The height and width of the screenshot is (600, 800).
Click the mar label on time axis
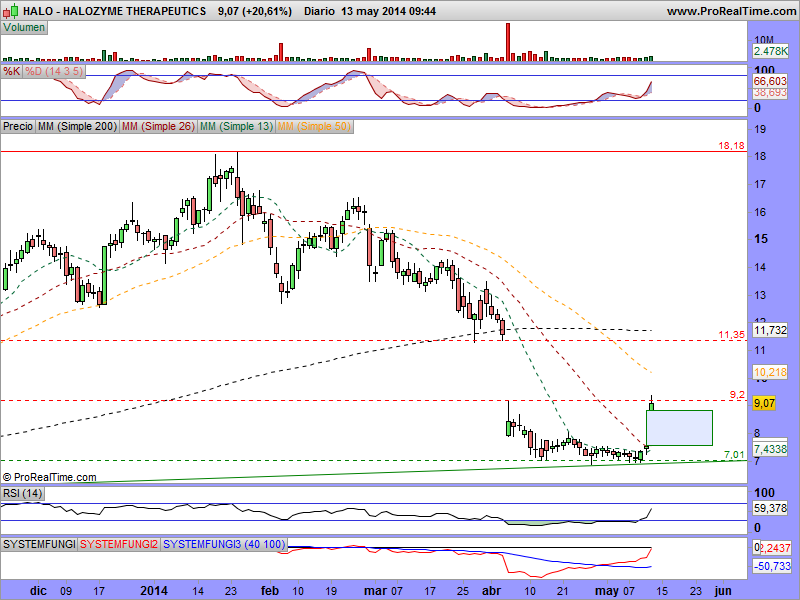point(376,591)
